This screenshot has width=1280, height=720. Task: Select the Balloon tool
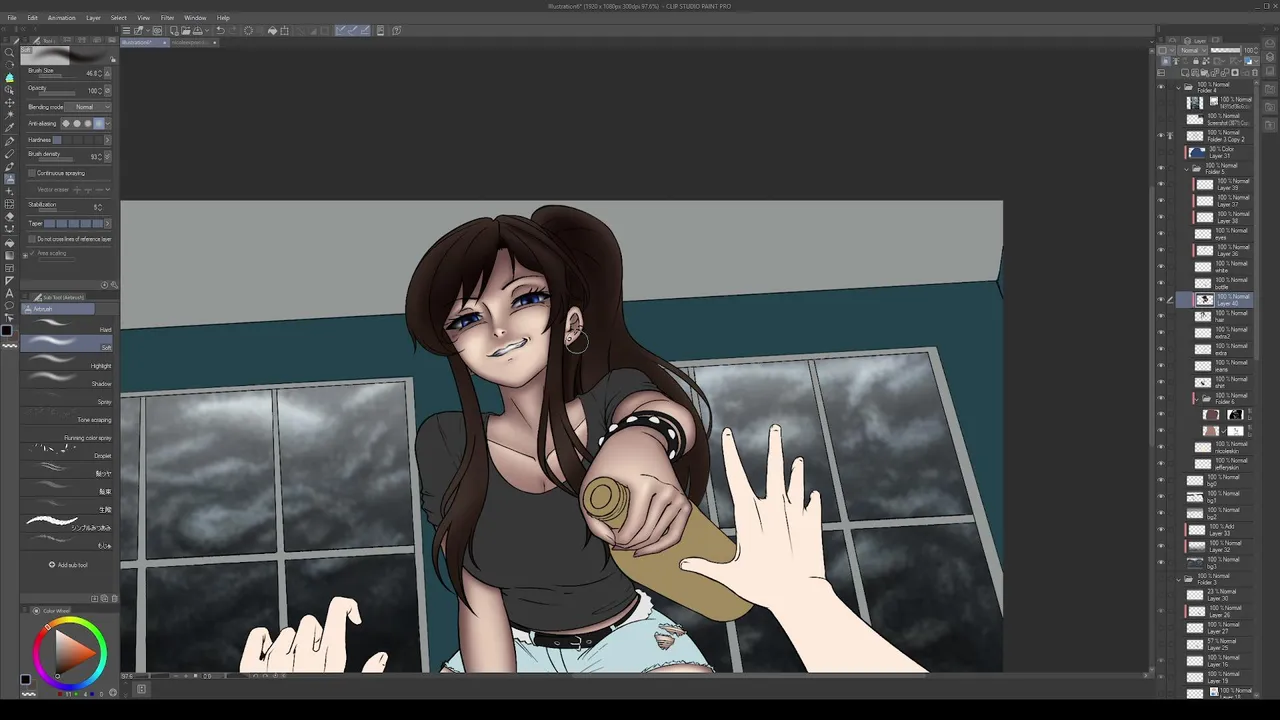(9, 305)
